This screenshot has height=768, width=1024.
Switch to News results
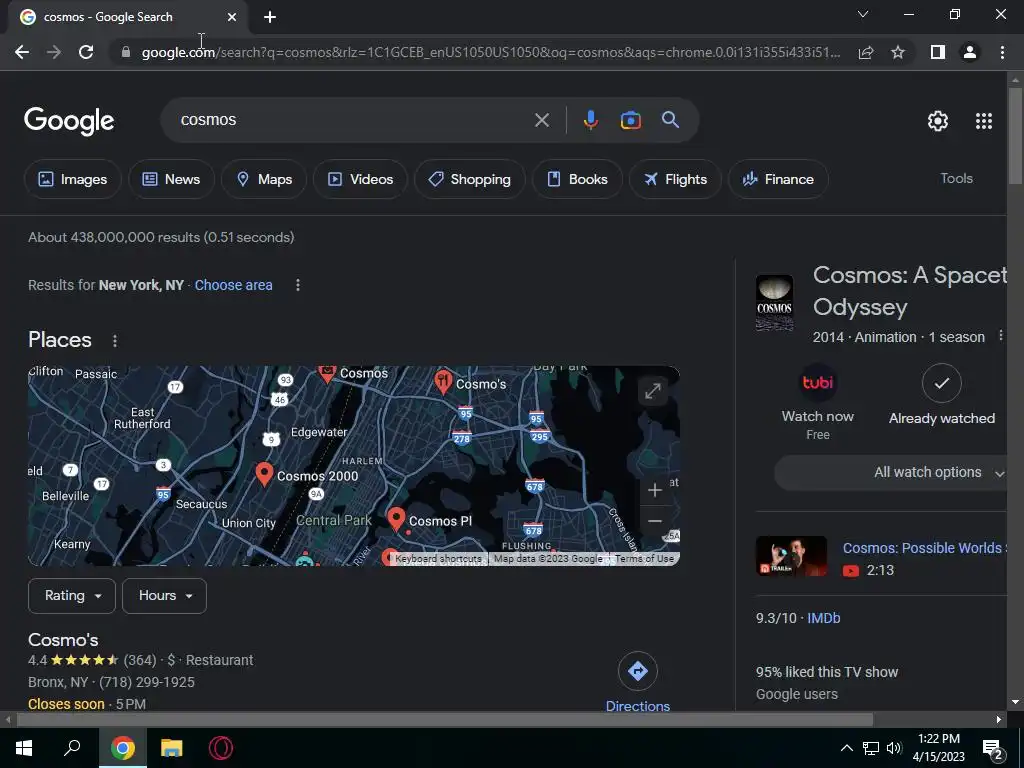(171, 179)
